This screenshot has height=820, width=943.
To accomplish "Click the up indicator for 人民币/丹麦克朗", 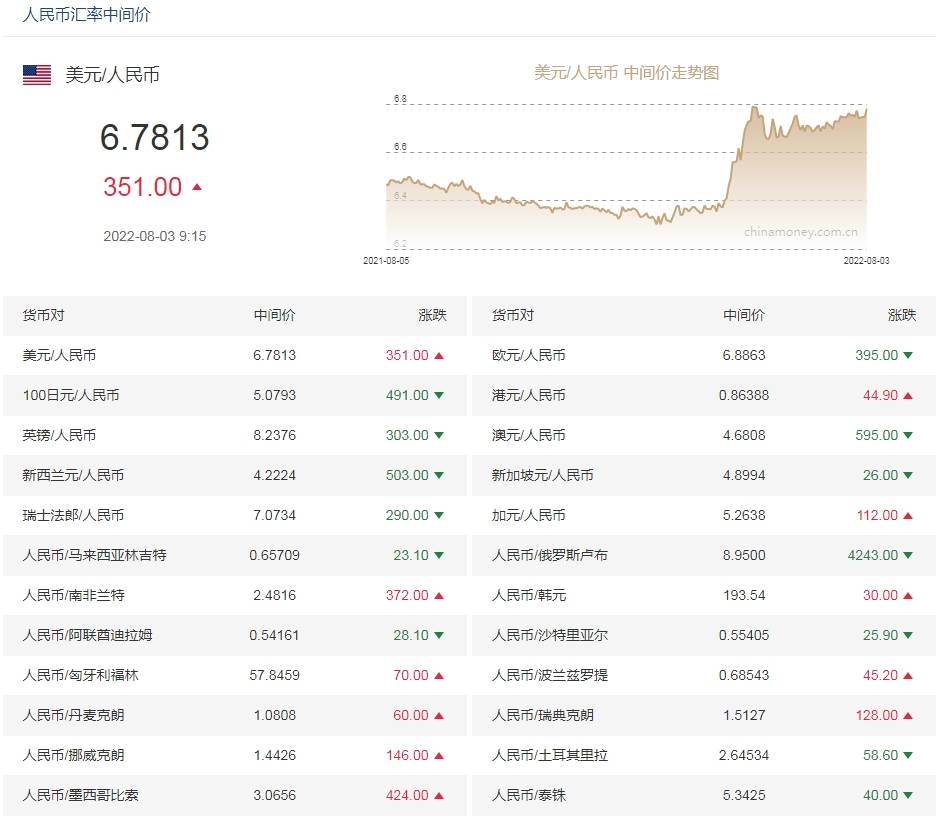I will (437, 715).
